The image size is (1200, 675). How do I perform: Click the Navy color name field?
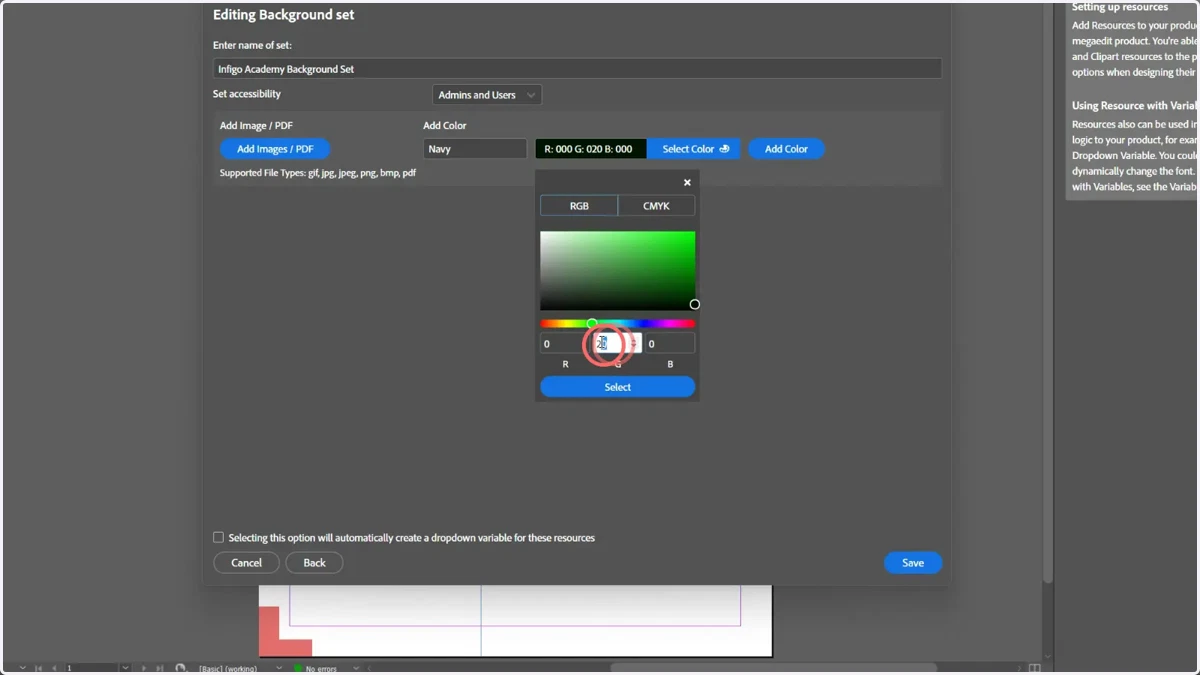(475, 149)
